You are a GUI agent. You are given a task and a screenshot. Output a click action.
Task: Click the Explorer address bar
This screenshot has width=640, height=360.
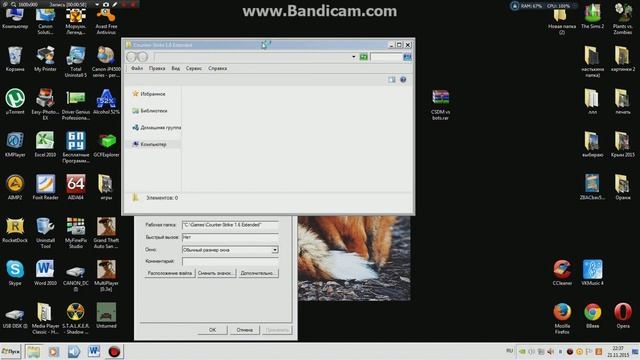(253, 57)
